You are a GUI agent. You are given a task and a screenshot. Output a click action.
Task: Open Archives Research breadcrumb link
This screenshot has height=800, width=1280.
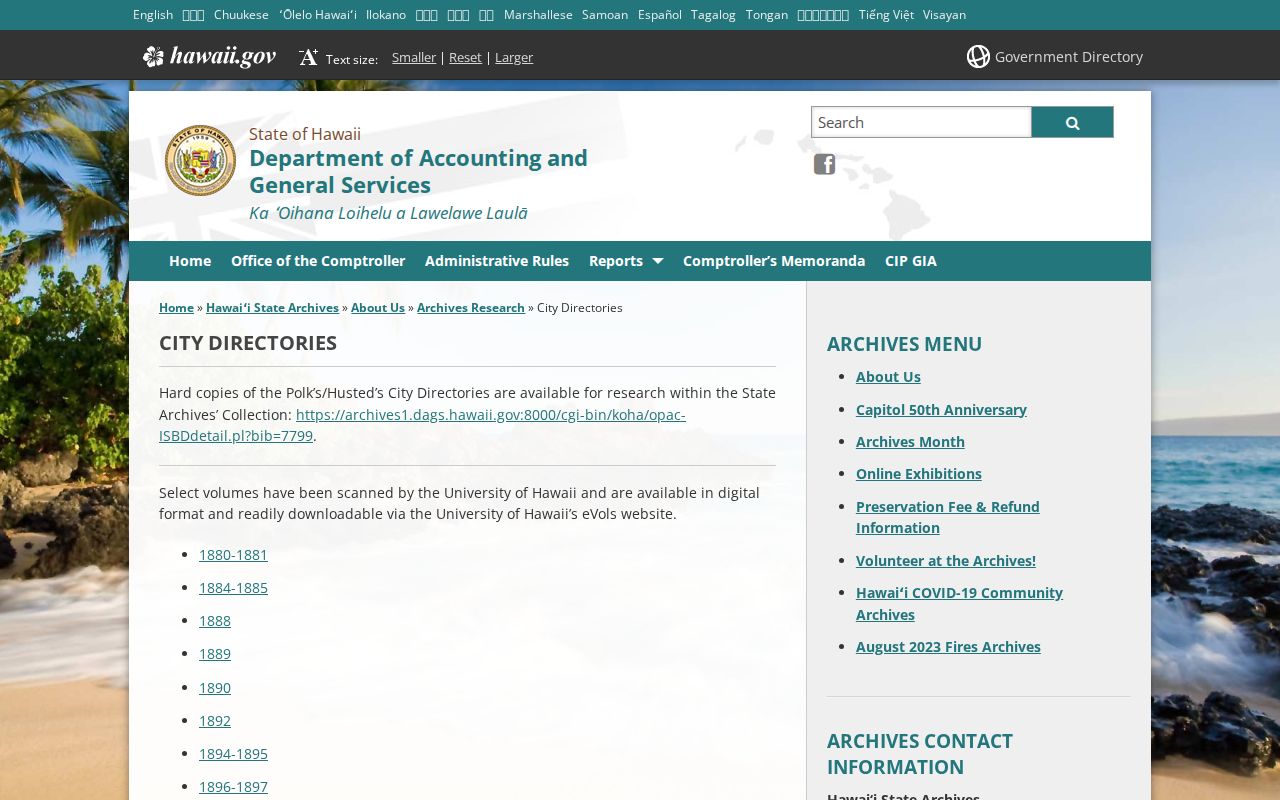(471, 308)
